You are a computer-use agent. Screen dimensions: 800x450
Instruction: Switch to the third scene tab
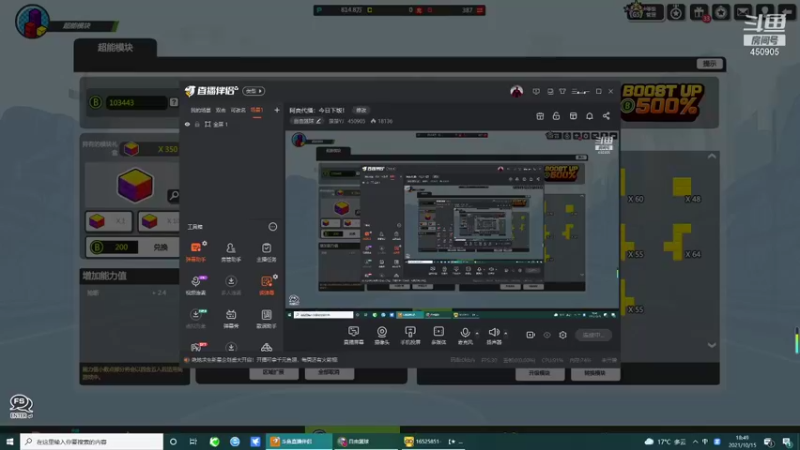pos(238,110)
